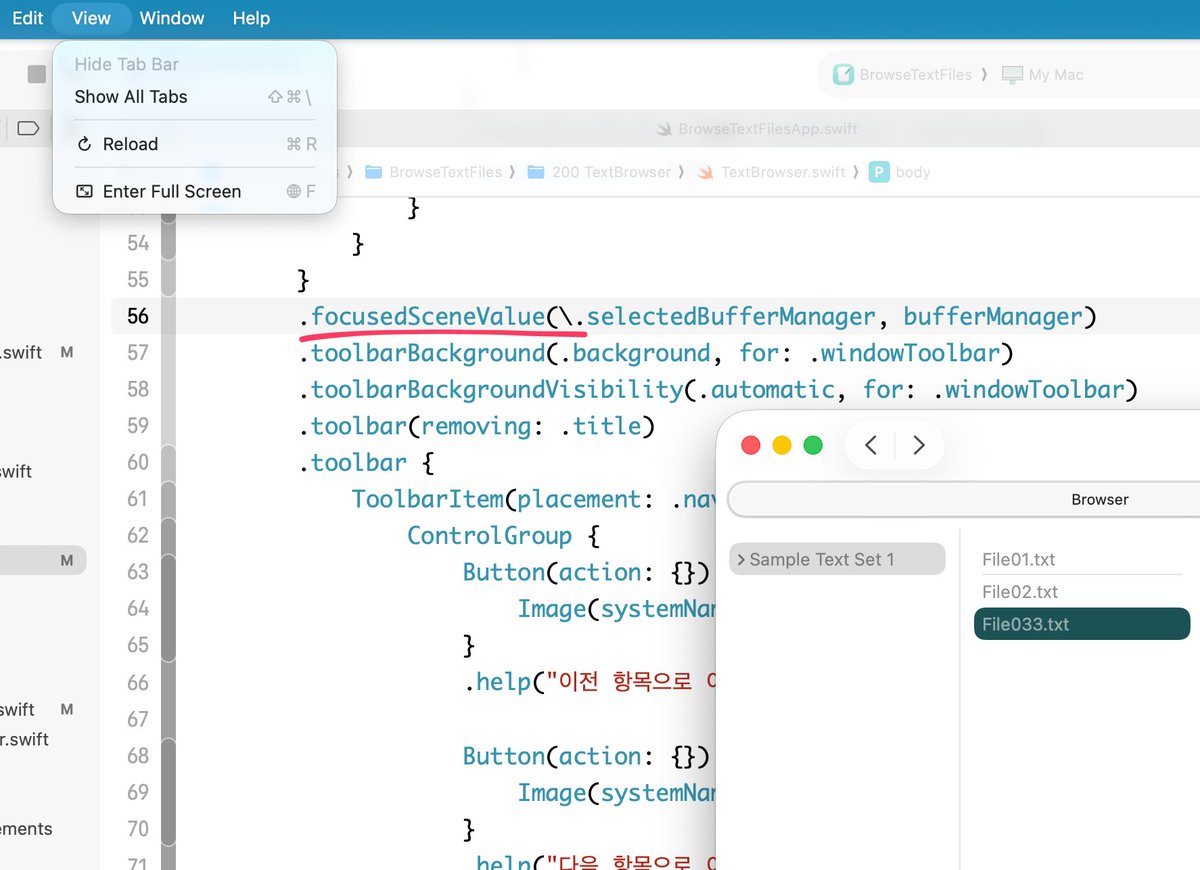Click ControlGroup in code

[490, 536]
